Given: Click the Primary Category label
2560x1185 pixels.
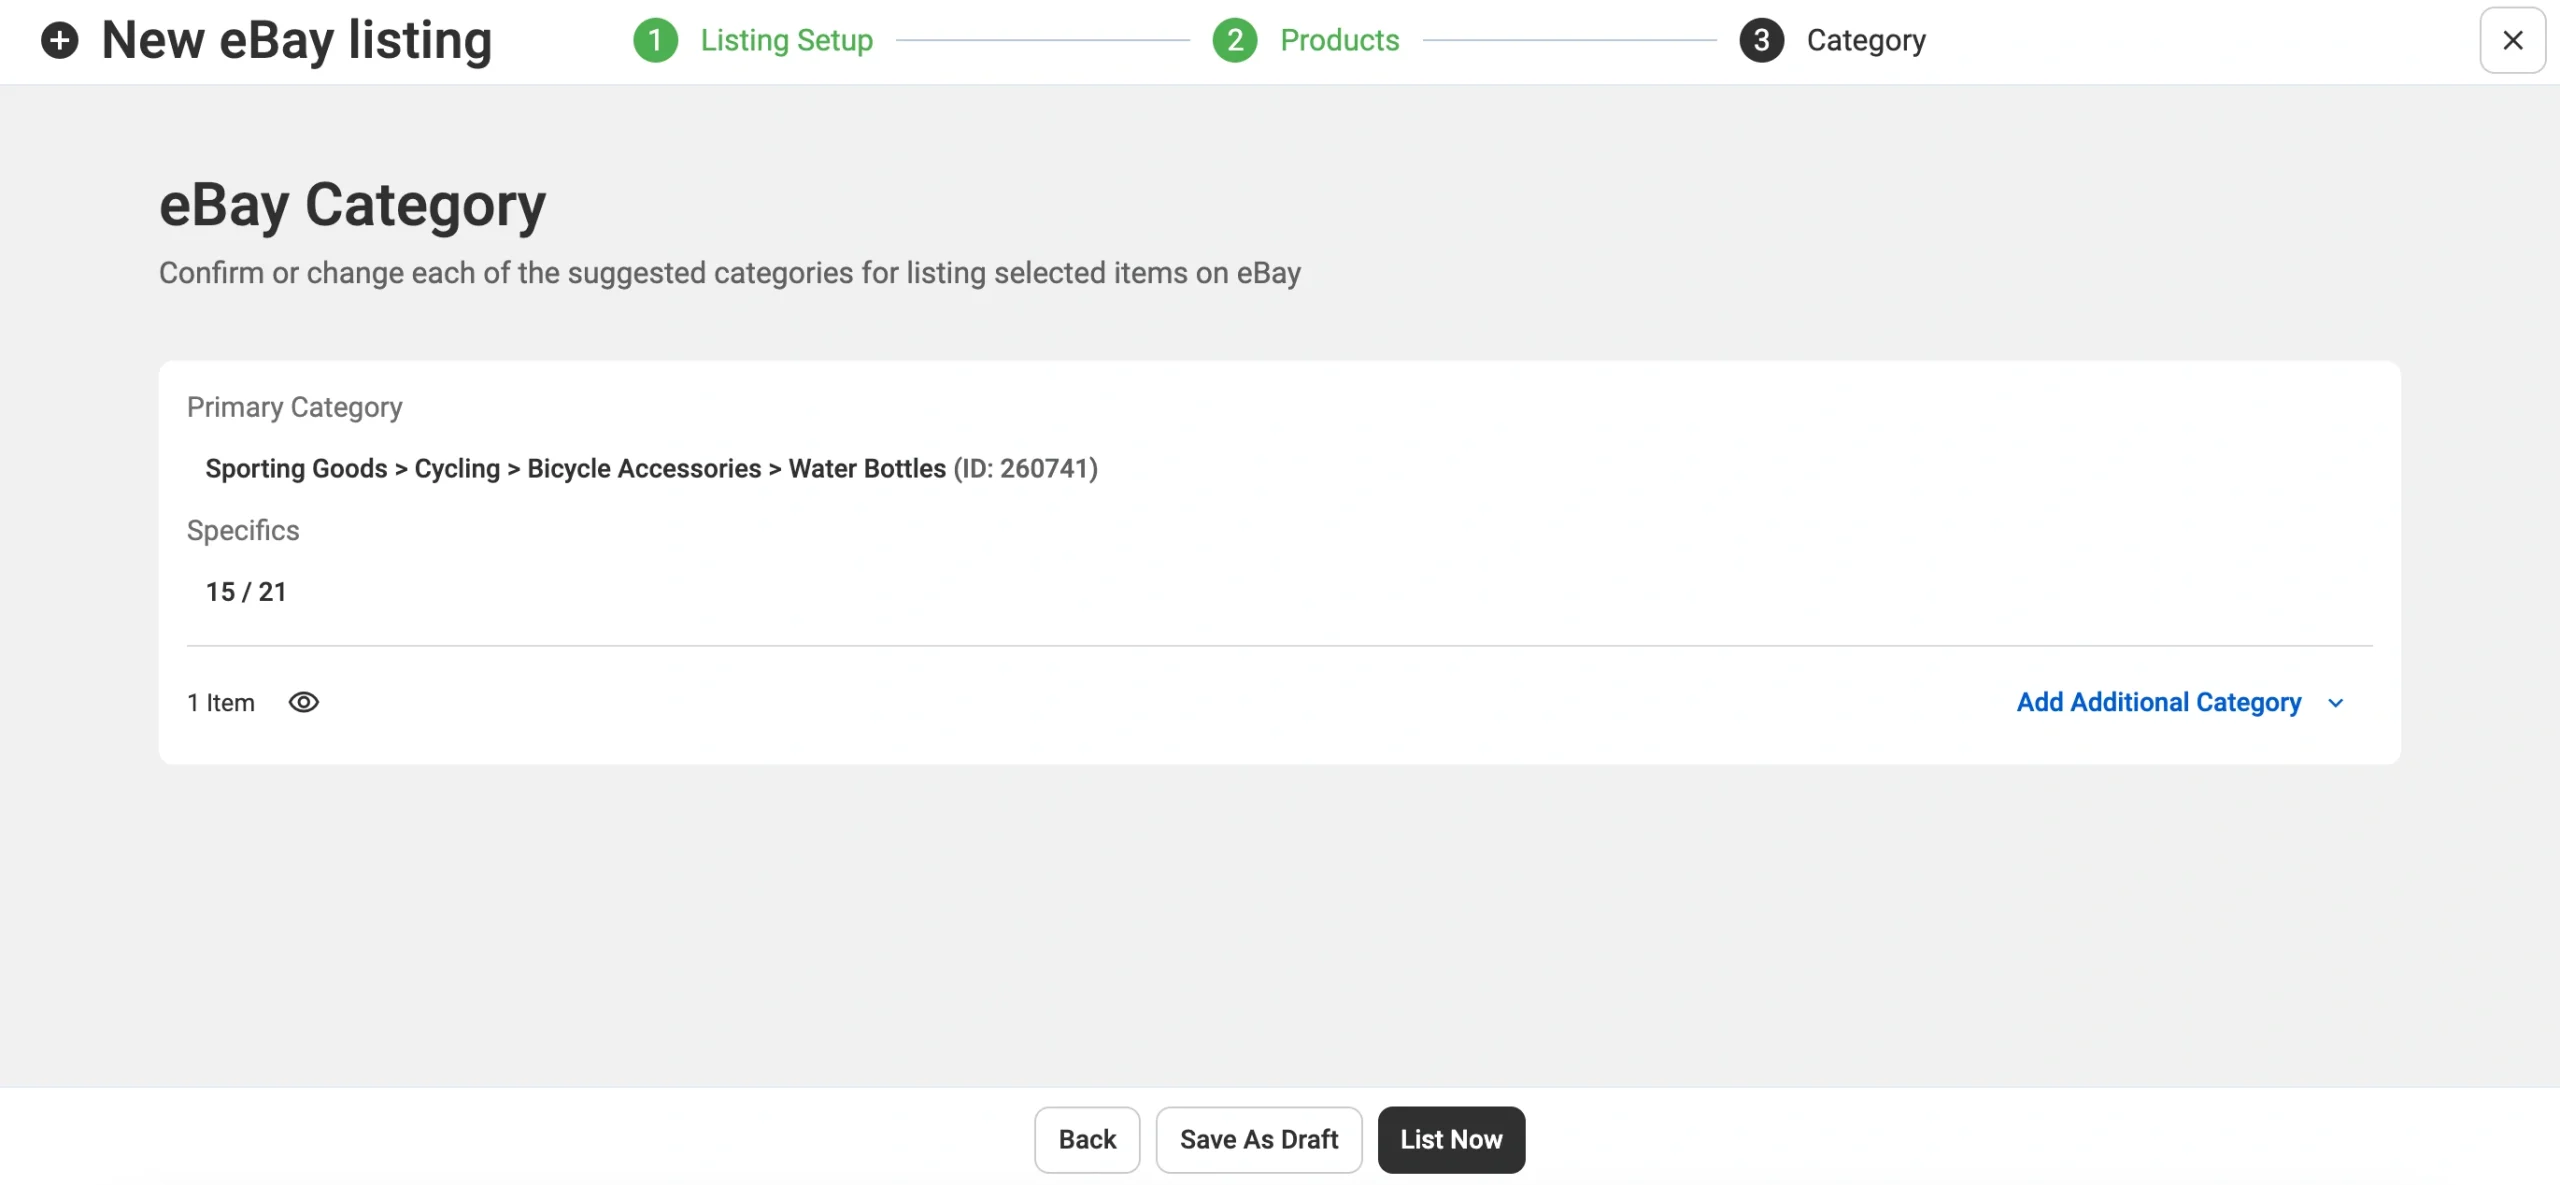Looking at the screenshot, I should 294,407.
